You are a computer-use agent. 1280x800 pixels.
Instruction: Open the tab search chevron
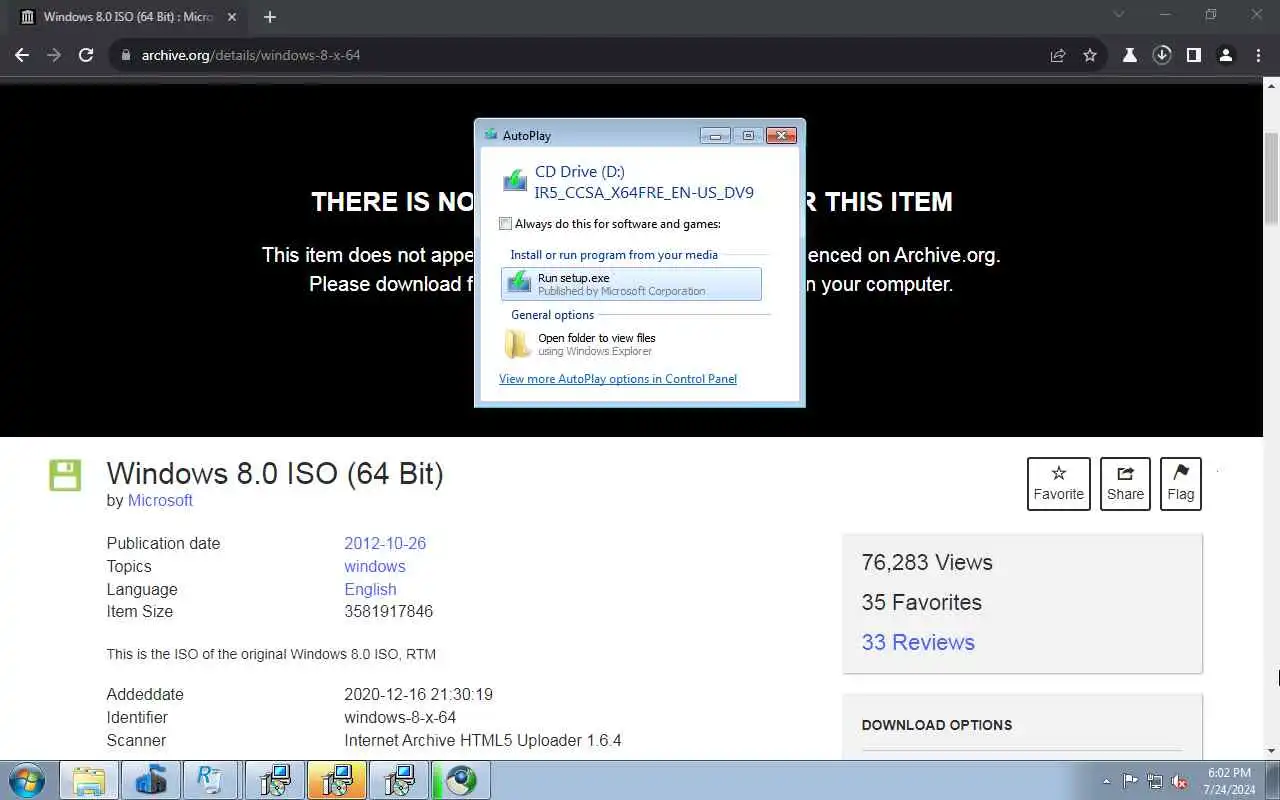[1119, 15]
